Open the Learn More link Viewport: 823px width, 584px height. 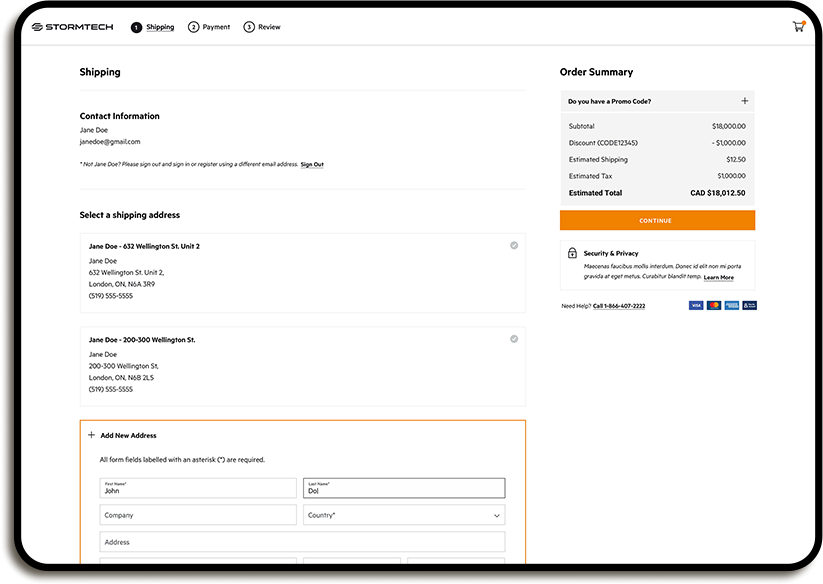[719, 278]
